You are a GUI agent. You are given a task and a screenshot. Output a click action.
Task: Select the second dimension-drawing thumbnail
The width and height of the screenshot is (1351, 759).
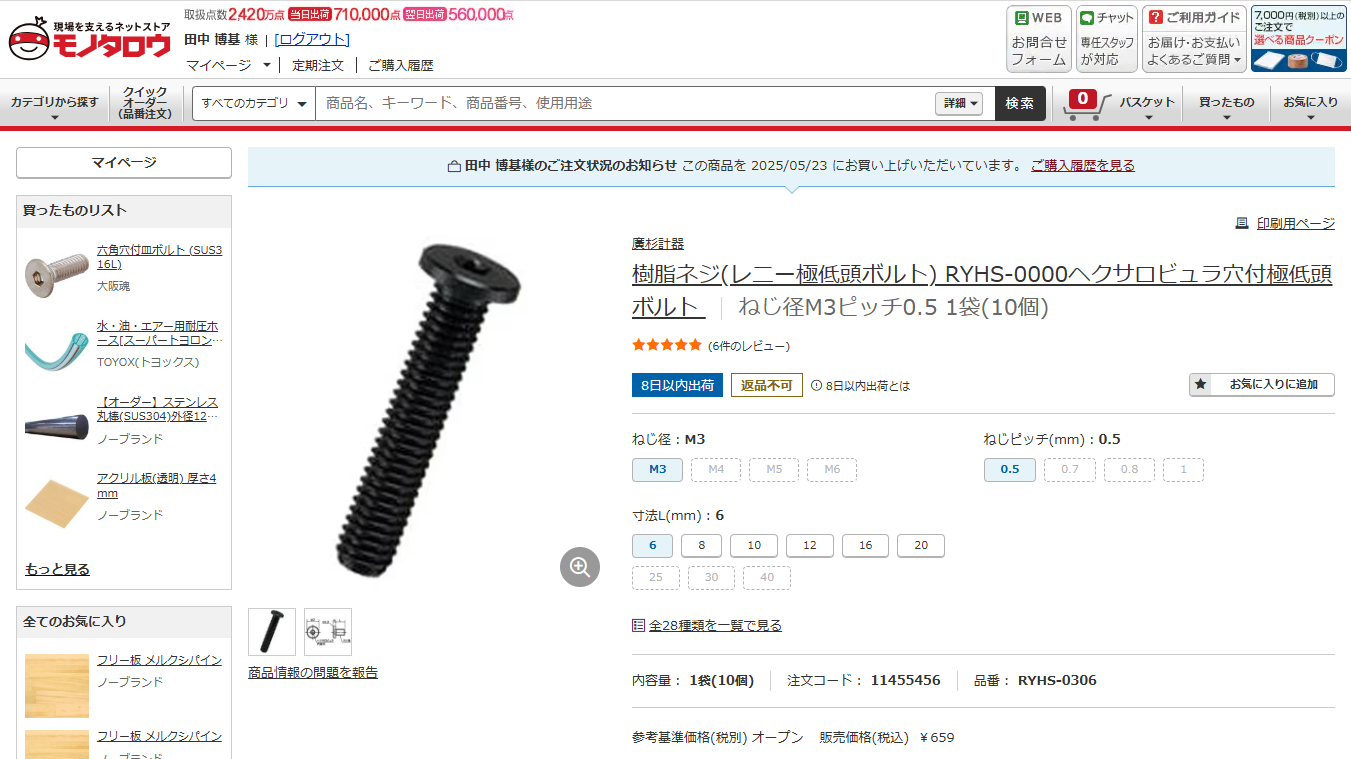point(328,632)
